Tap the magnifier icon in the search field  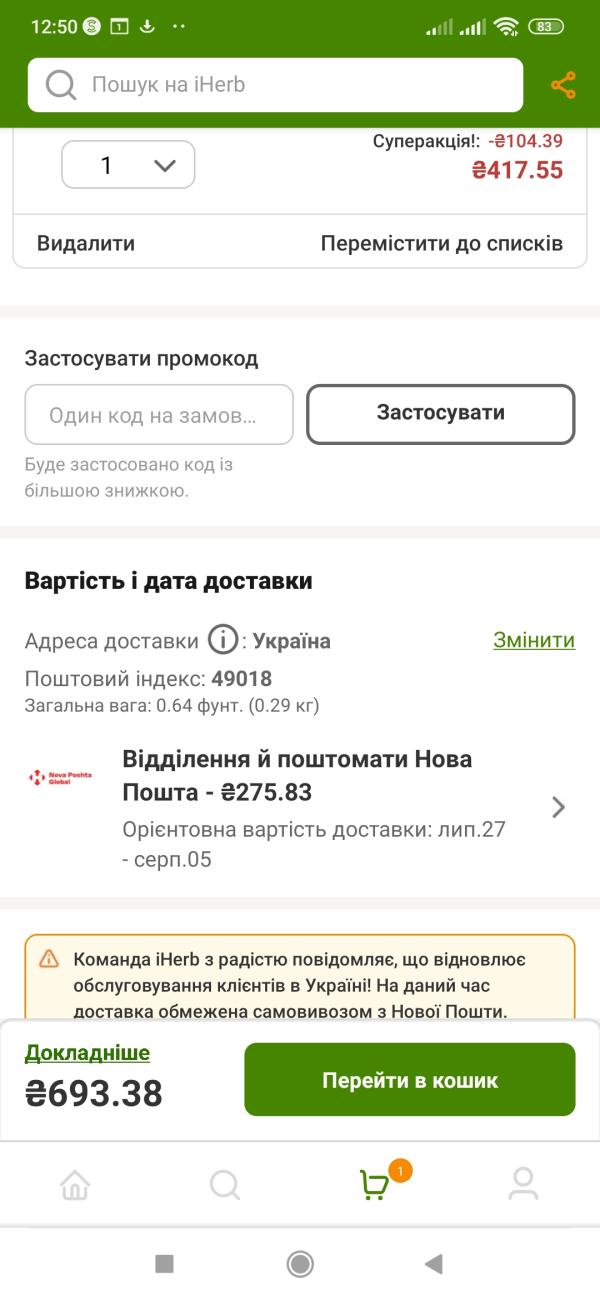(x=61, y=85)
